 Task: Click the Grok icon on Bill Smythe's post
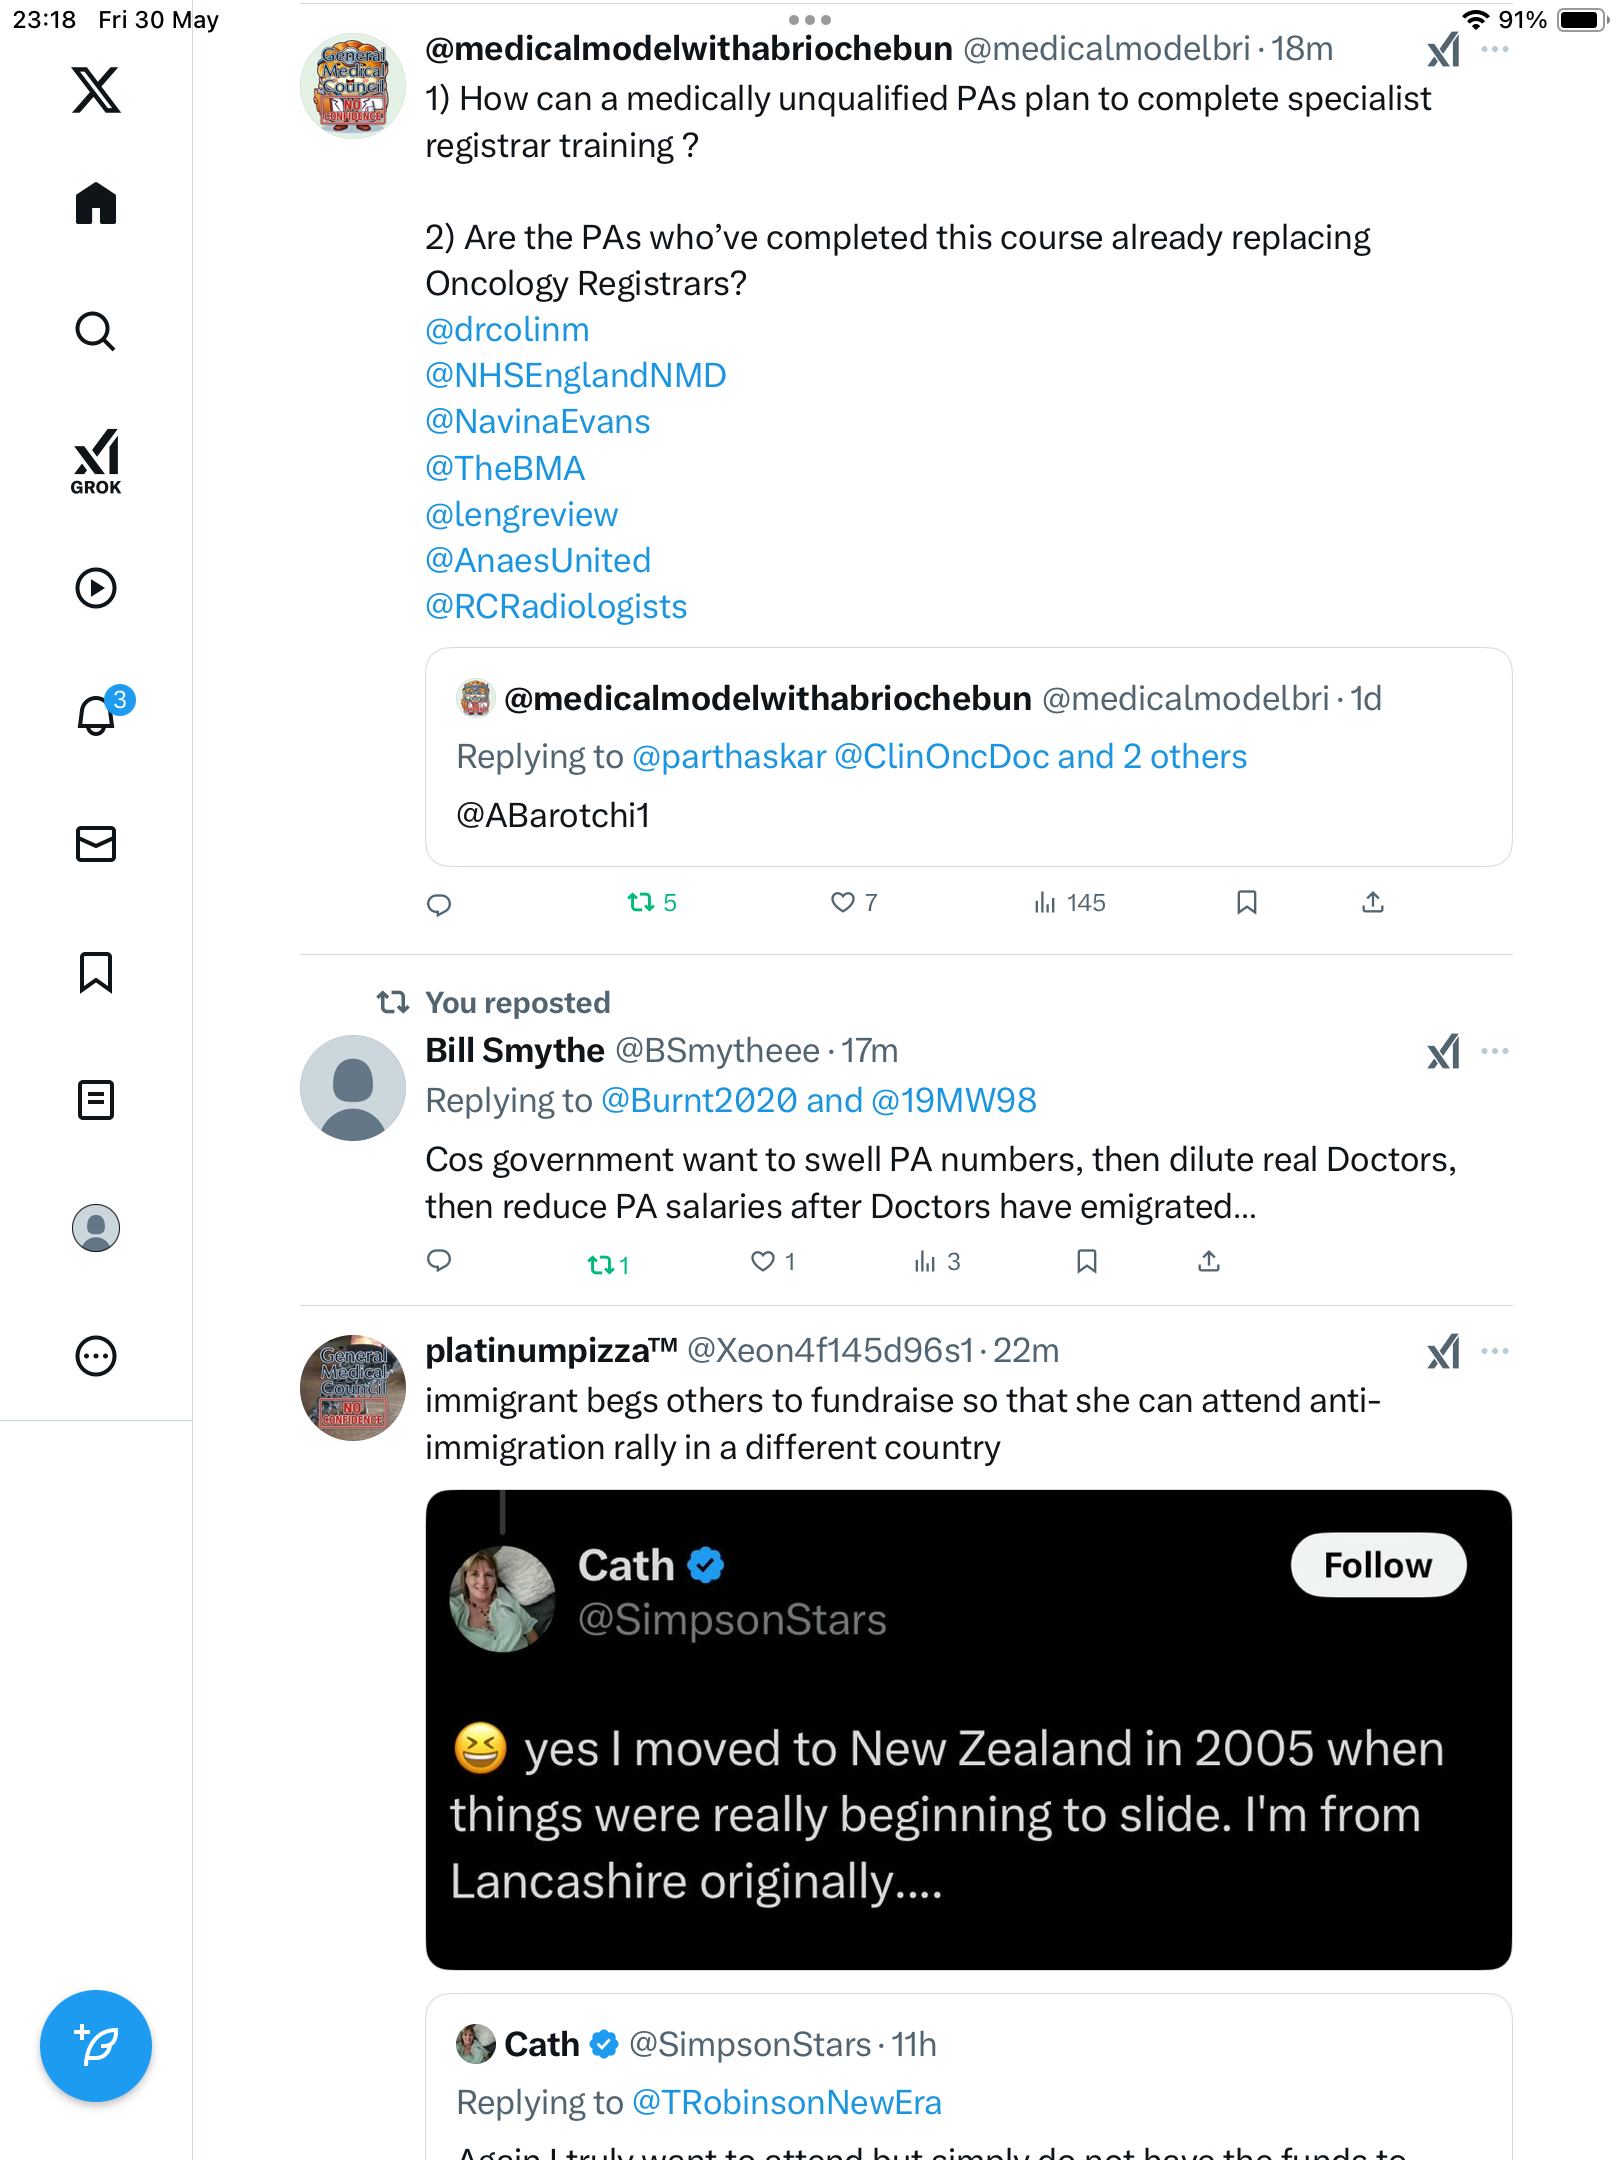(1444, 1052)
